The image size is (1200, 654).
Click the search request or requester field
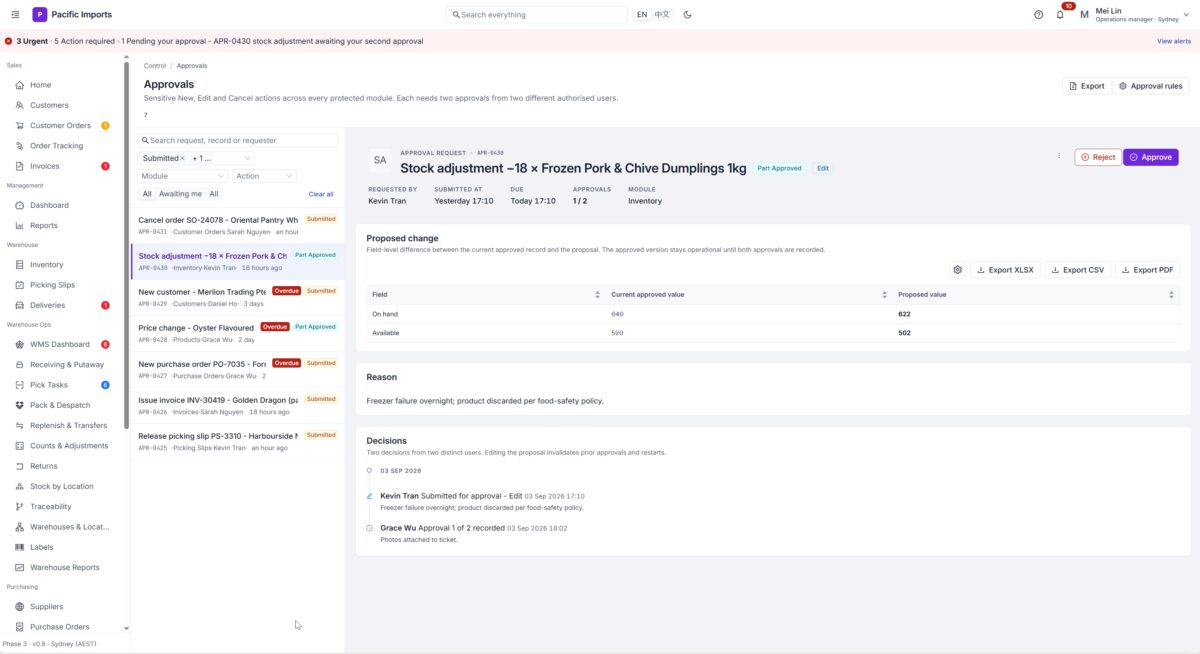(238, 140)
